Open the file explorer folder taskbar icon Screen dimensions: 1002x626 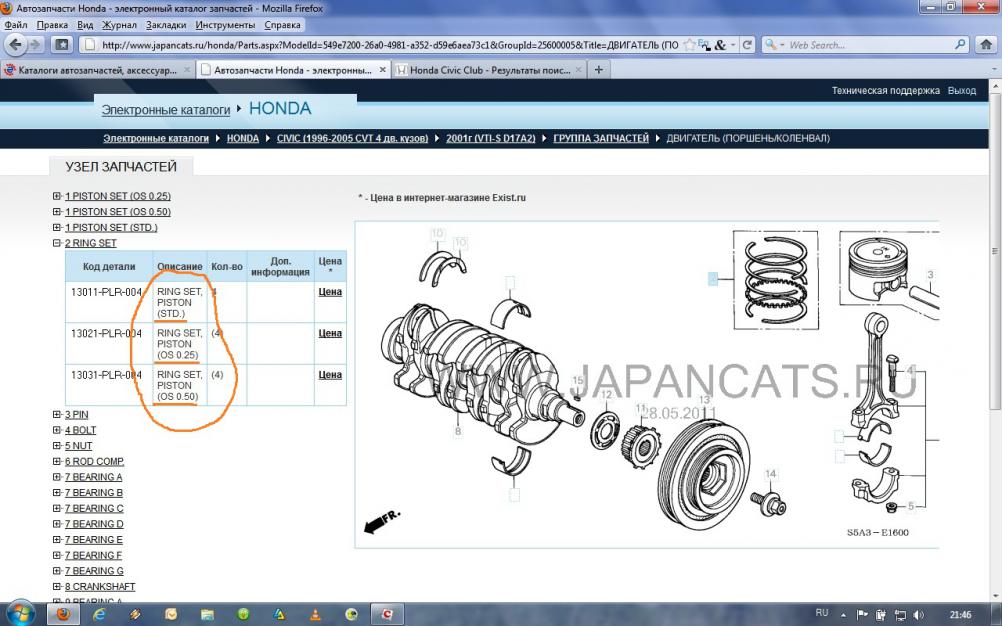tap(206, 615)
